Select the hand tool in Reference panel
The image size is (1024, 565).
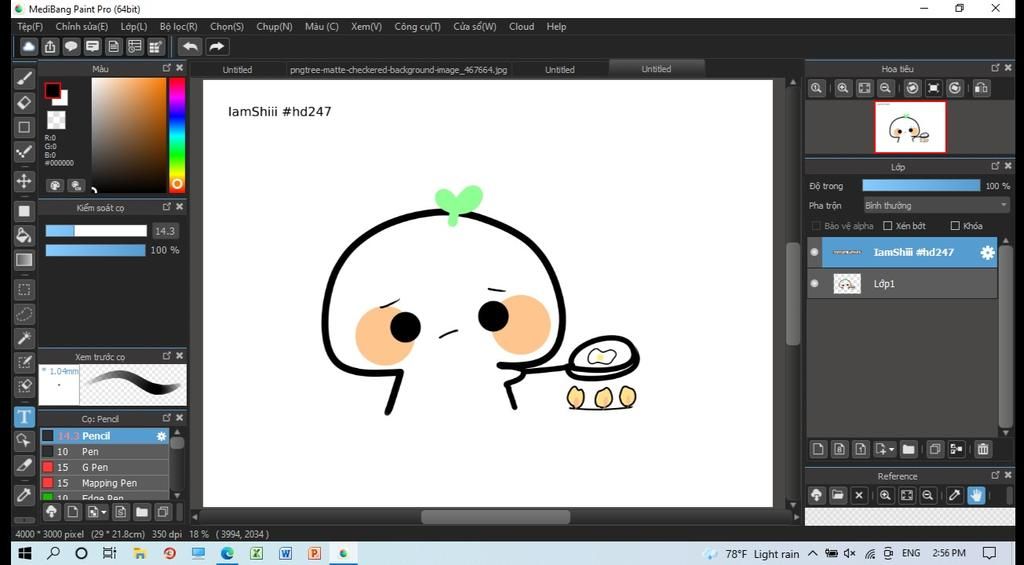976,495
